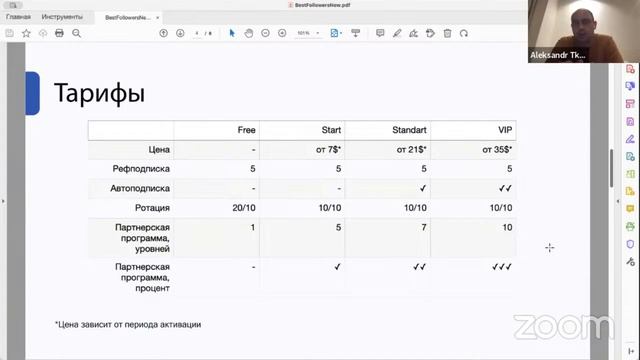Open the wrench more tools sidebar icon
Screen dimensions: 640x360
(x=630, y=262)
